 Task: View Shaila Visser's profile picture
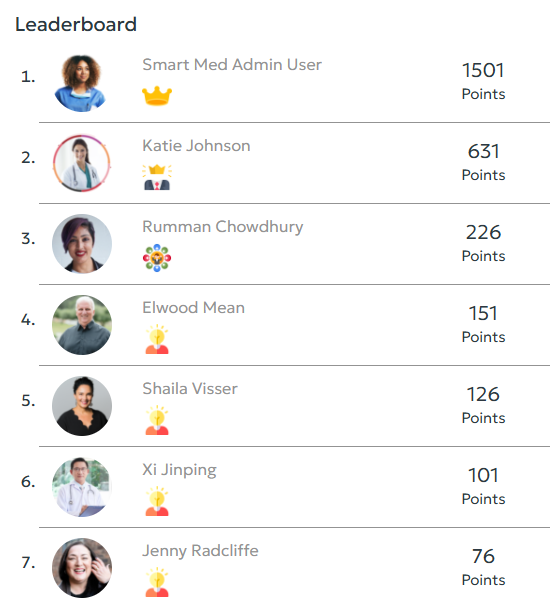pyautogui.click(x=82, y=406)
